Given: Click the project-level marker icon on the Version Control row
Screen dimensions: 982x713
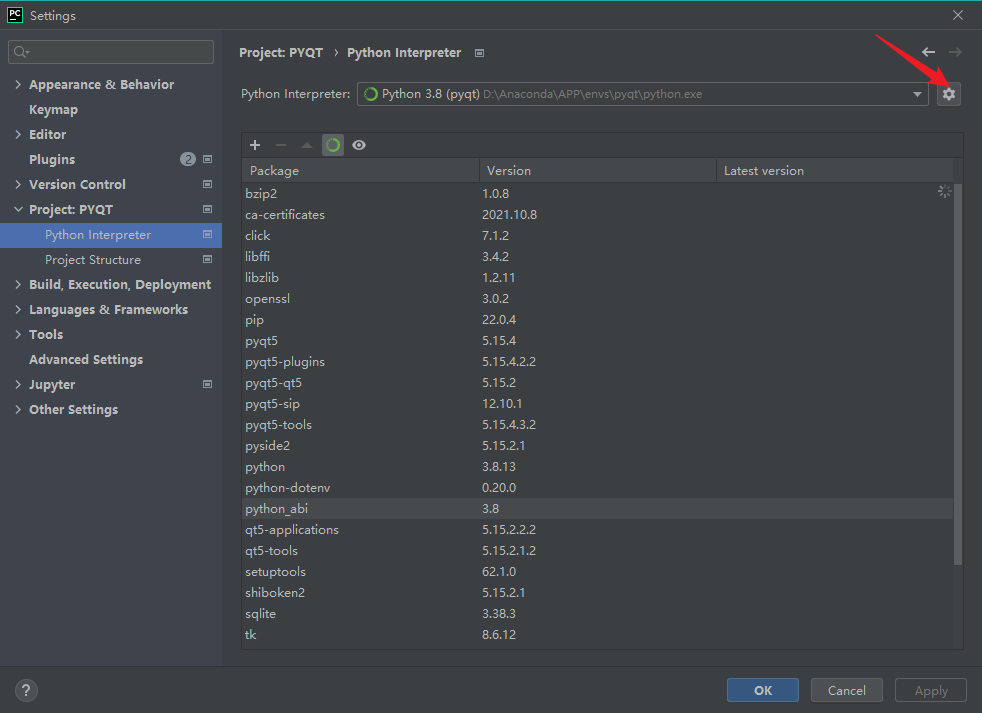Looking at the screenshot, I should [207, 184].
